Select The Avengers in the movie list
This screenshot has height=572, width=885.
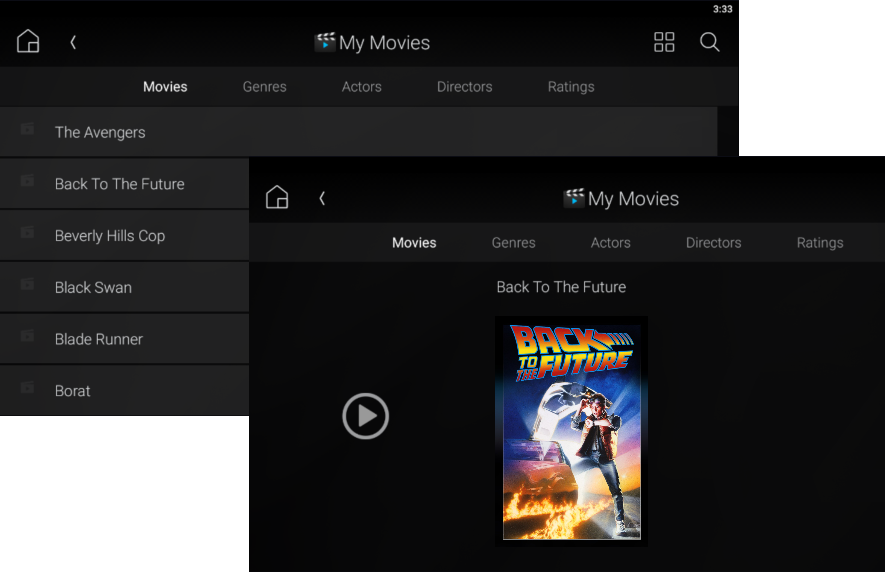(x=358, y=132)
